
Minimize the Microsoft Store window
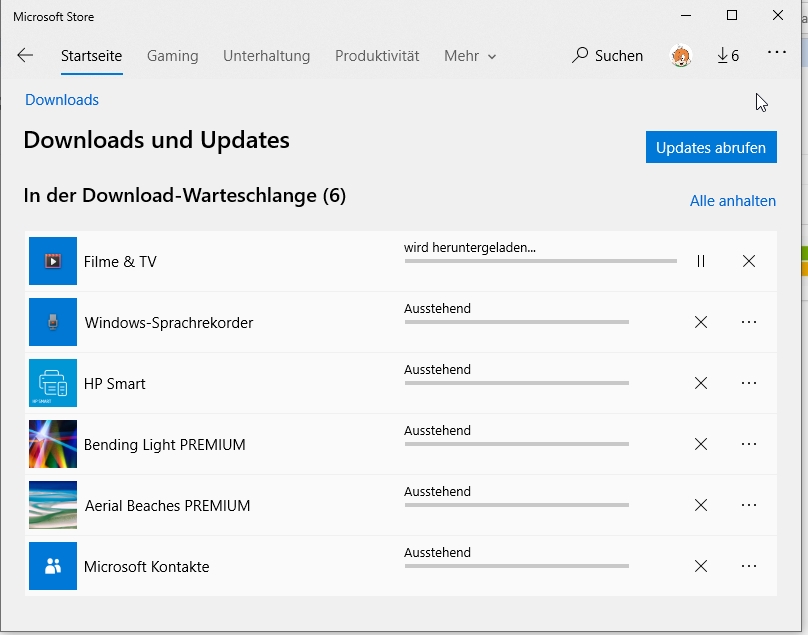pos(686,15)
